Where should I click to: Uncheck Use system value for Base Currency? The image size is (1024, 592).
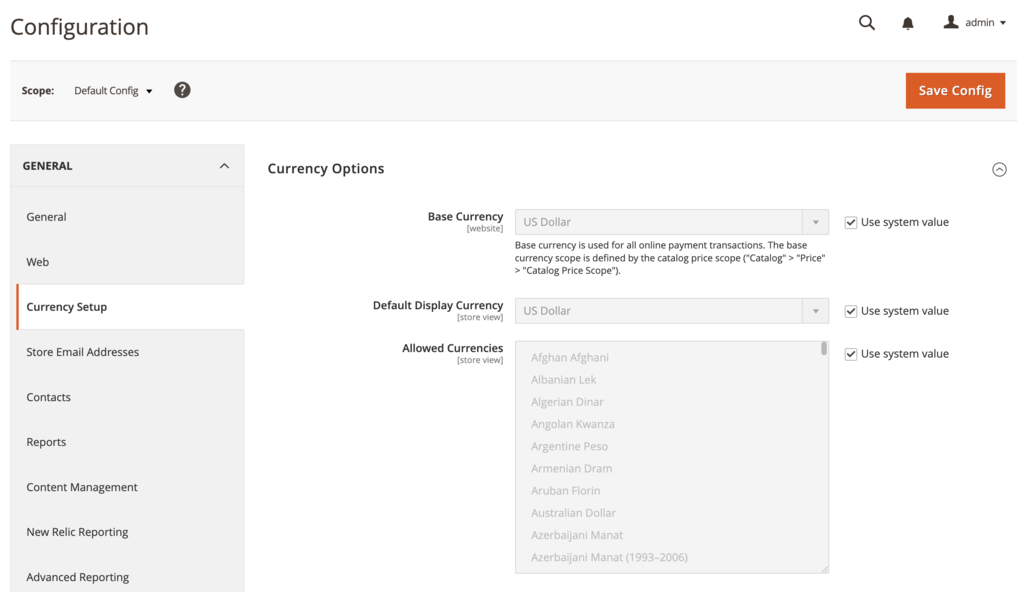[851, 221]
